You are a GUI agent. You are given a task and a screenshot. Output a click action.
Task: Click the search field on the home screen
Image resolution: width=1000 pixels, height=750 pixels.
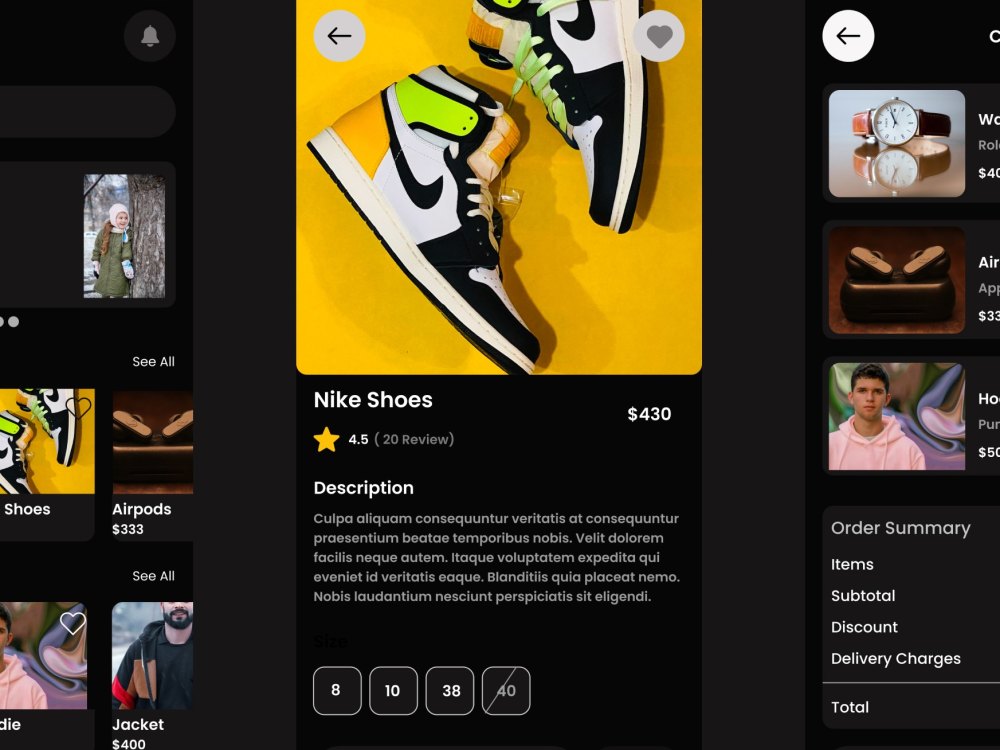point(87,111)
